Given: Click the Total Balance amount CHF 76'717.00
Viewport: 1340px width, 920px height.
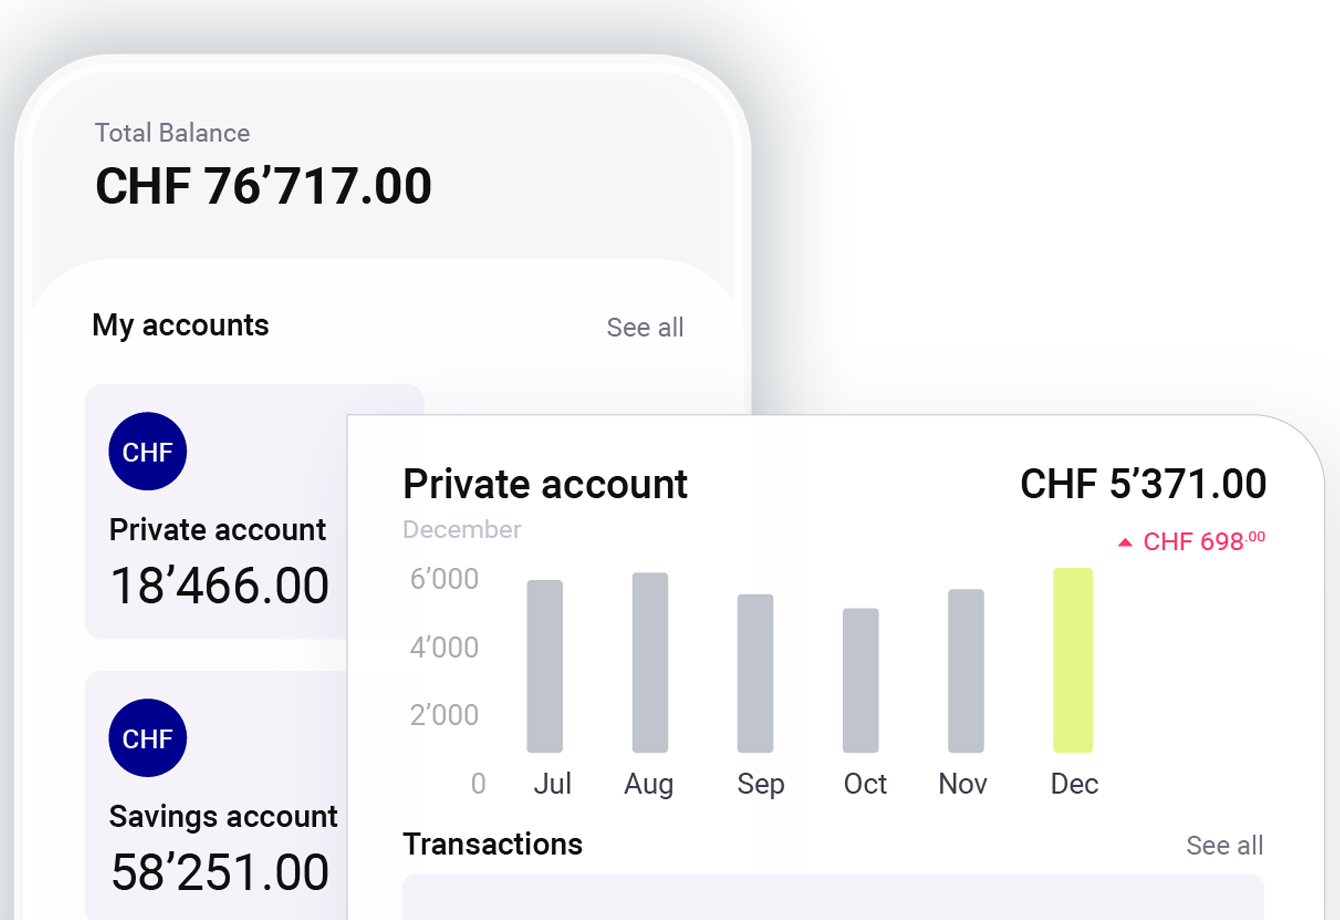Looking at the screenshot, I should 263,186.
